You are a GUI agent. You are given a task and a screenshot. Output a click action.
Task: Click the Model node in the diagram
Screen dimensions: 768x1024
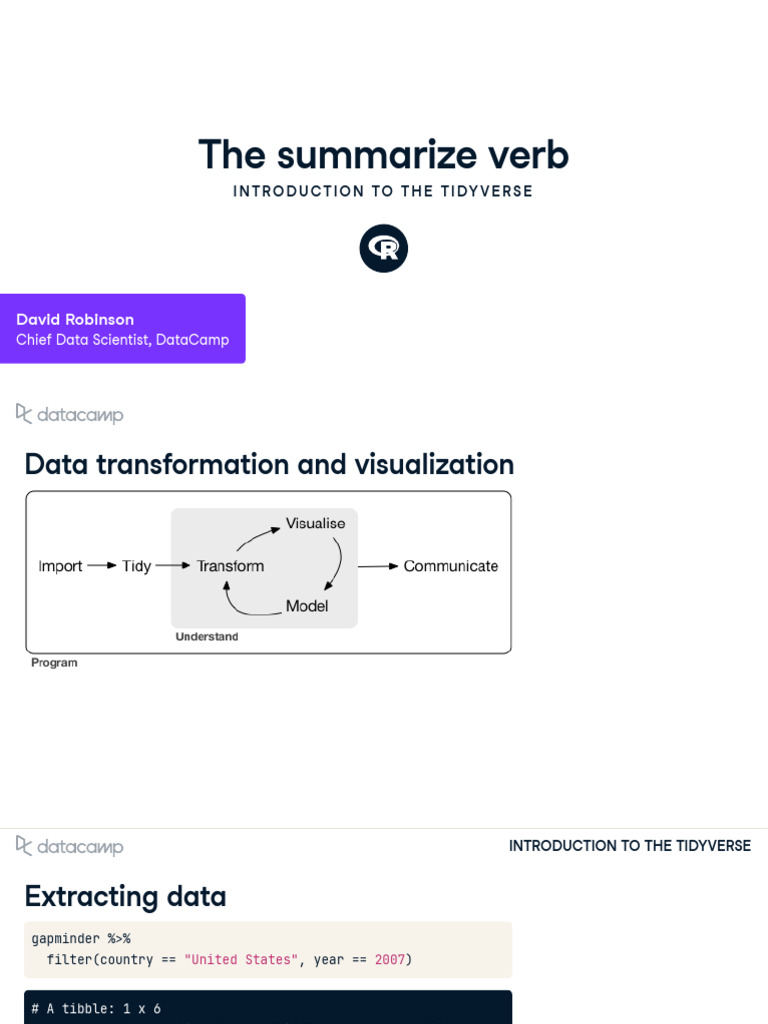[307, 606]
